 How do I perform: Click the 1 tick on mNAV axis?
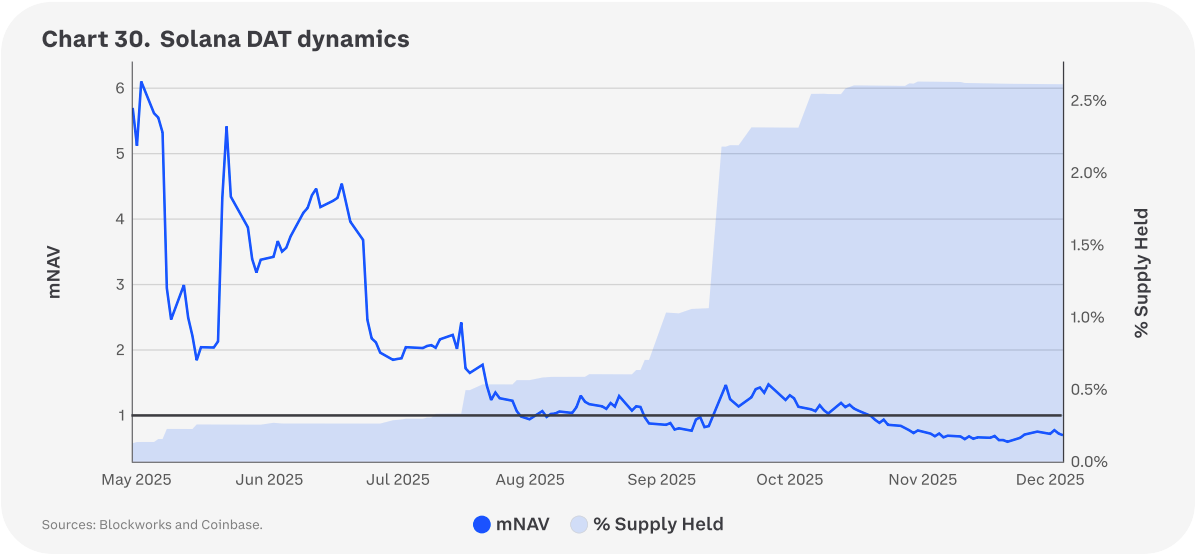coord(119,415)
